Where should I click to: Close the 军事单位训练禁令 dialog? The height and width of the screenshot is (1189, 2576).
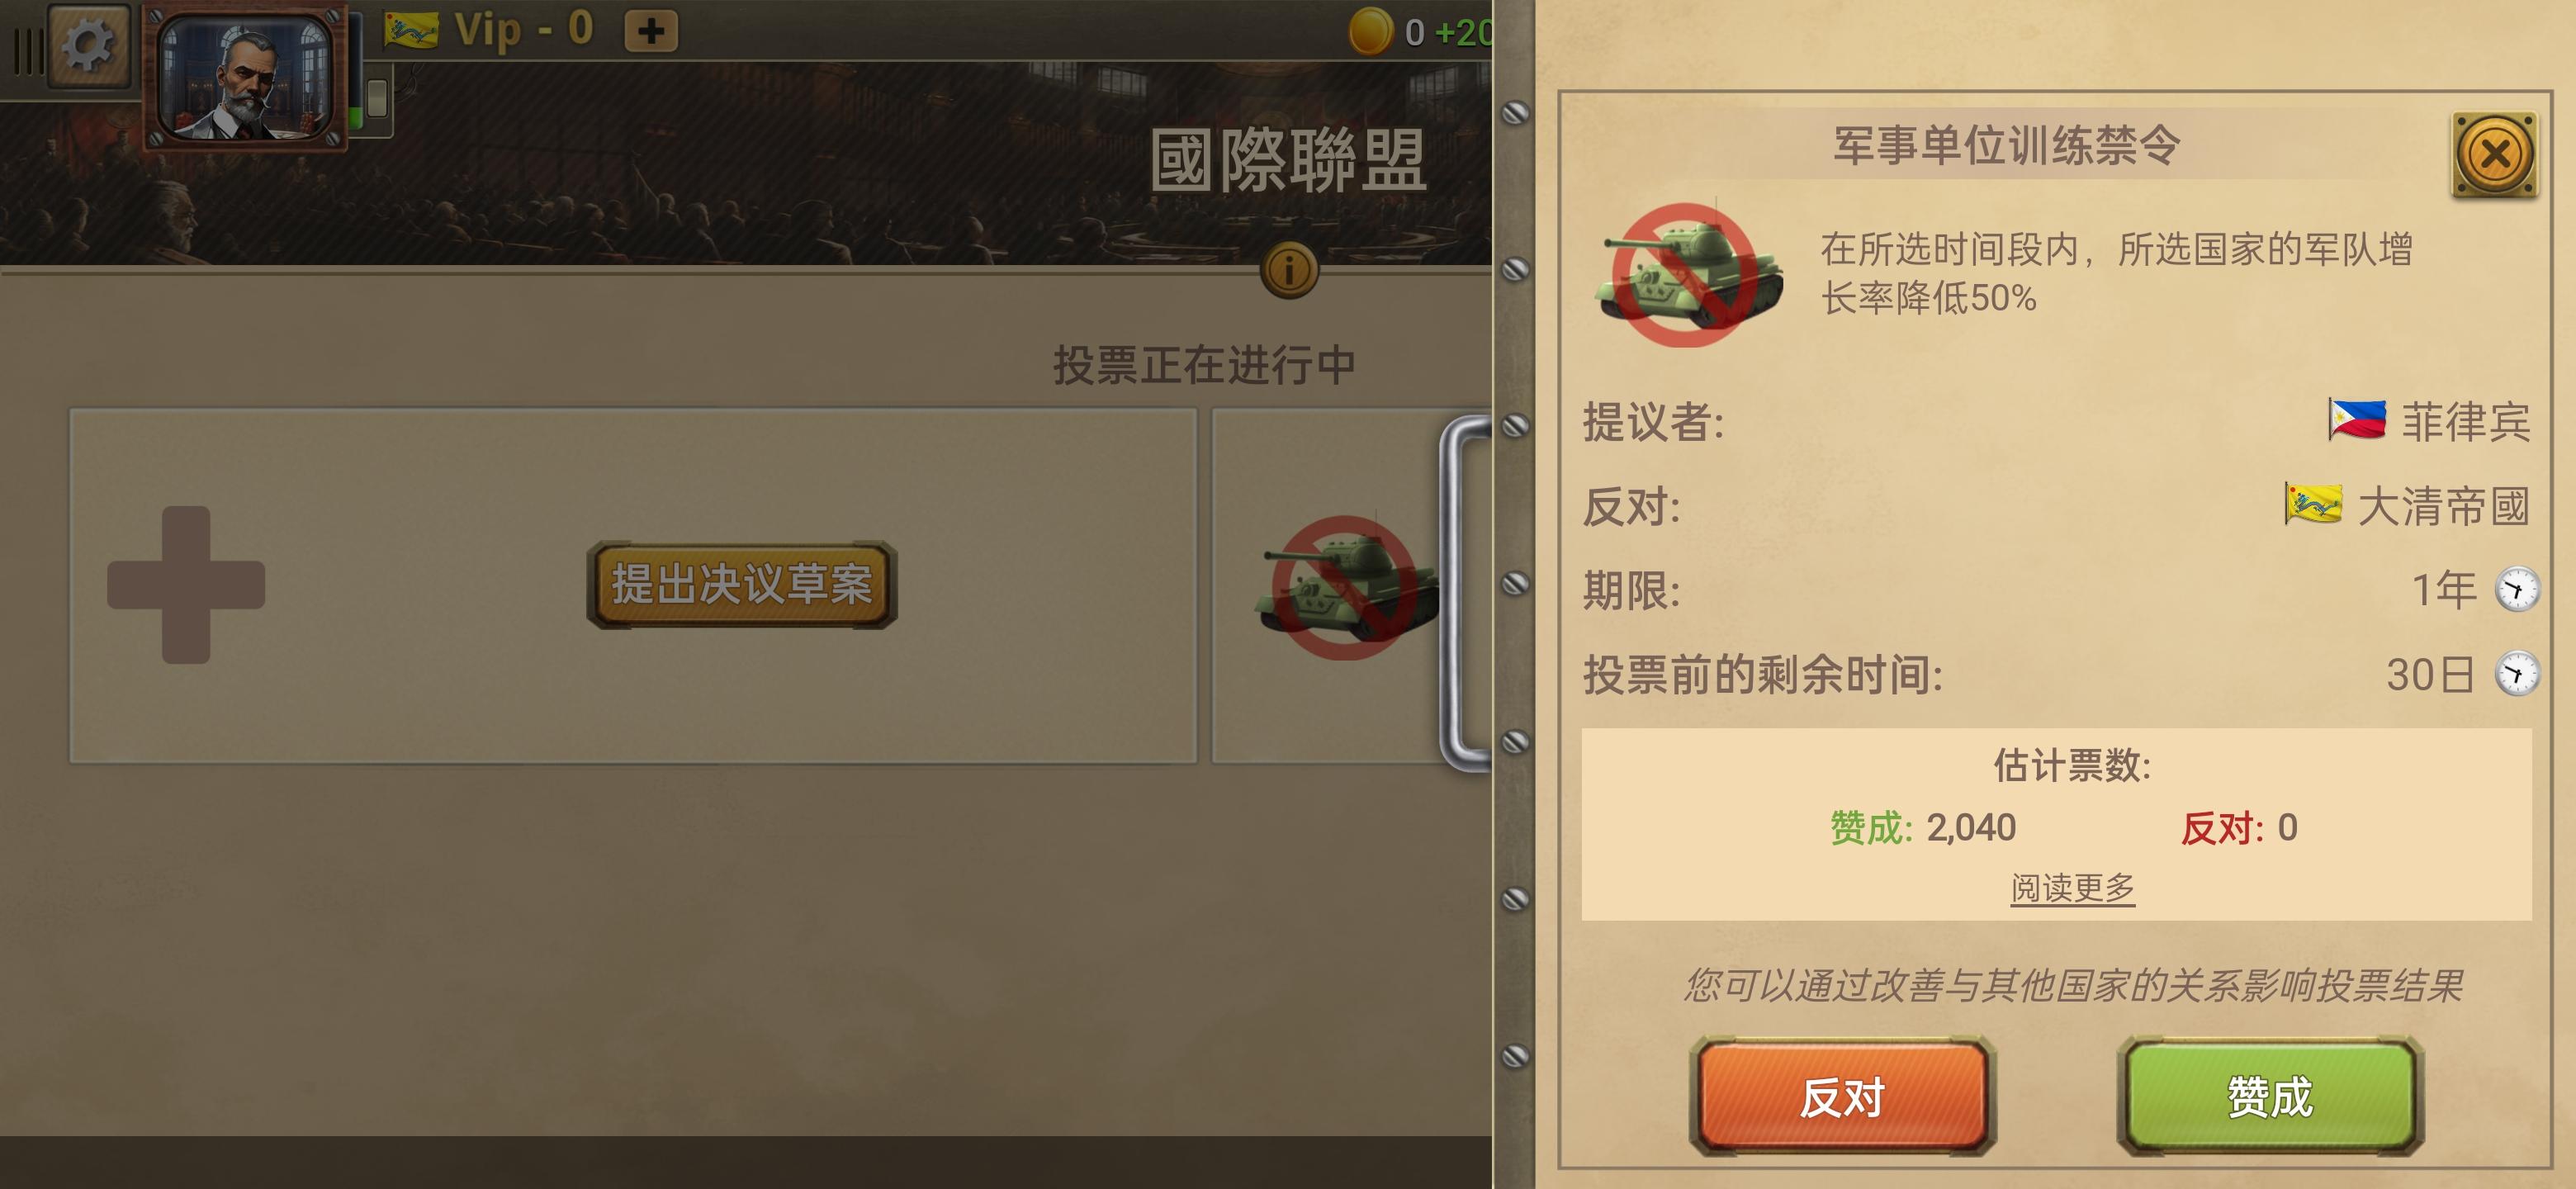(2495, 155)
